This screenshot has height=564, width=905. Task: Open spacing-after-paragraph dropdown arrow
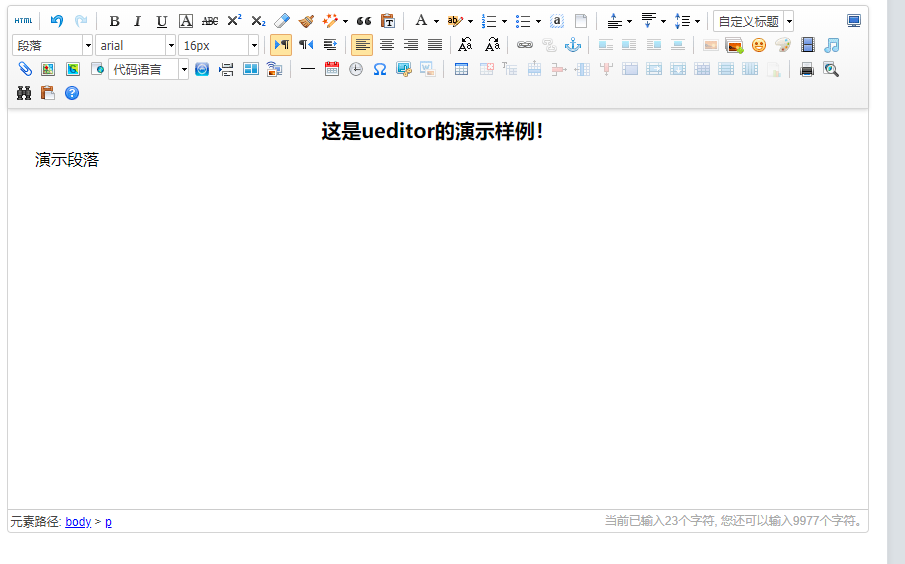point(663,21)
